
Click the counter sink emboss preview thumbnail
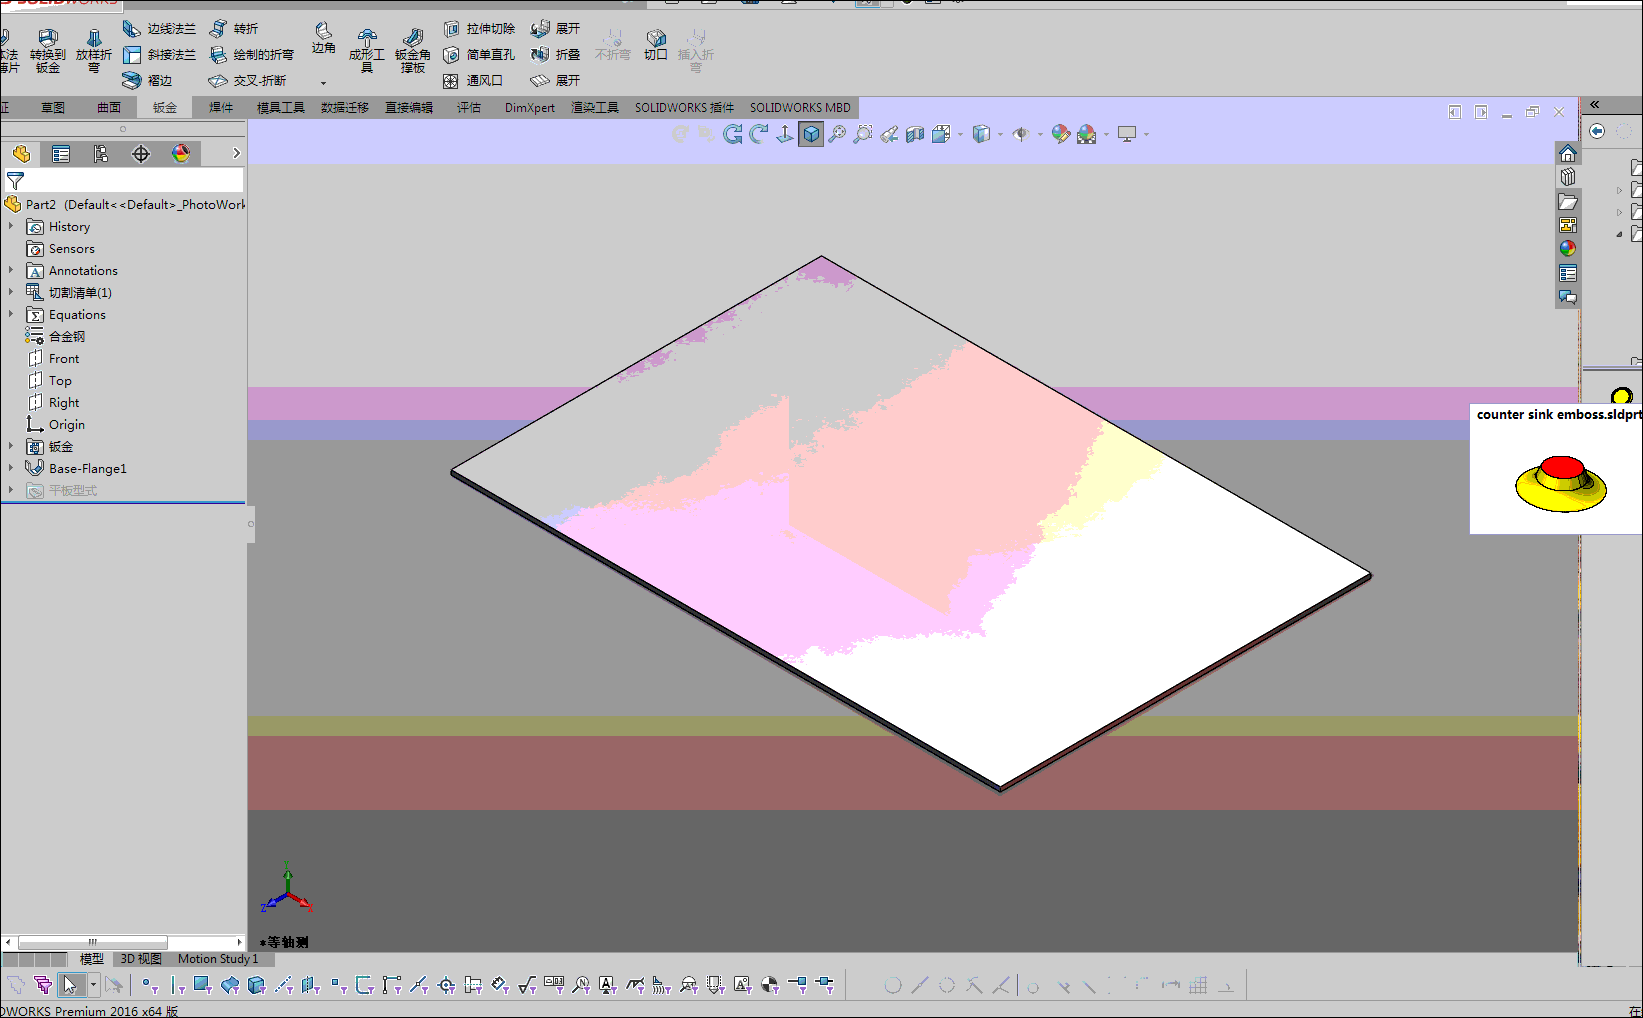(1561, 483)
